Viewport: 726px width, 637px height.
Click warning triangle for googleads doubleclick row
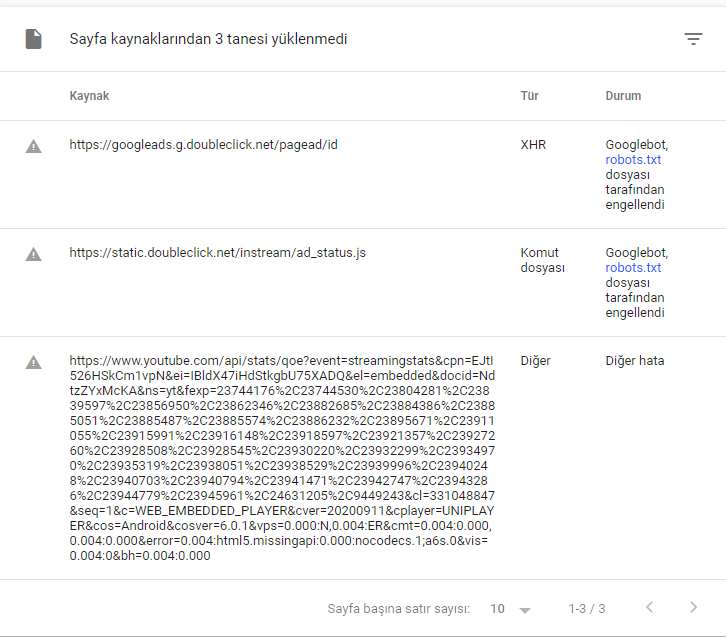click(33, 146)
